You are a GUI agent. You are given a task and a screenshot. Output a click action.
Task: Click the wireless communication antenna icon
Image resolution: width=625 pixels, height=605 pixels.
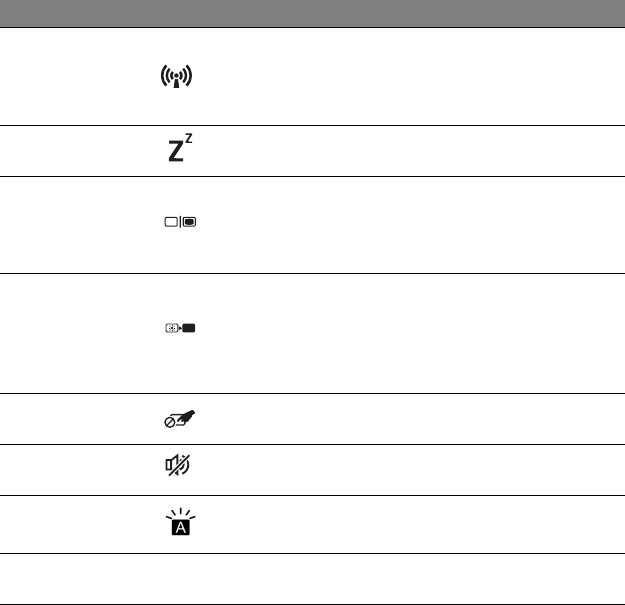click(x=176, y=77)
